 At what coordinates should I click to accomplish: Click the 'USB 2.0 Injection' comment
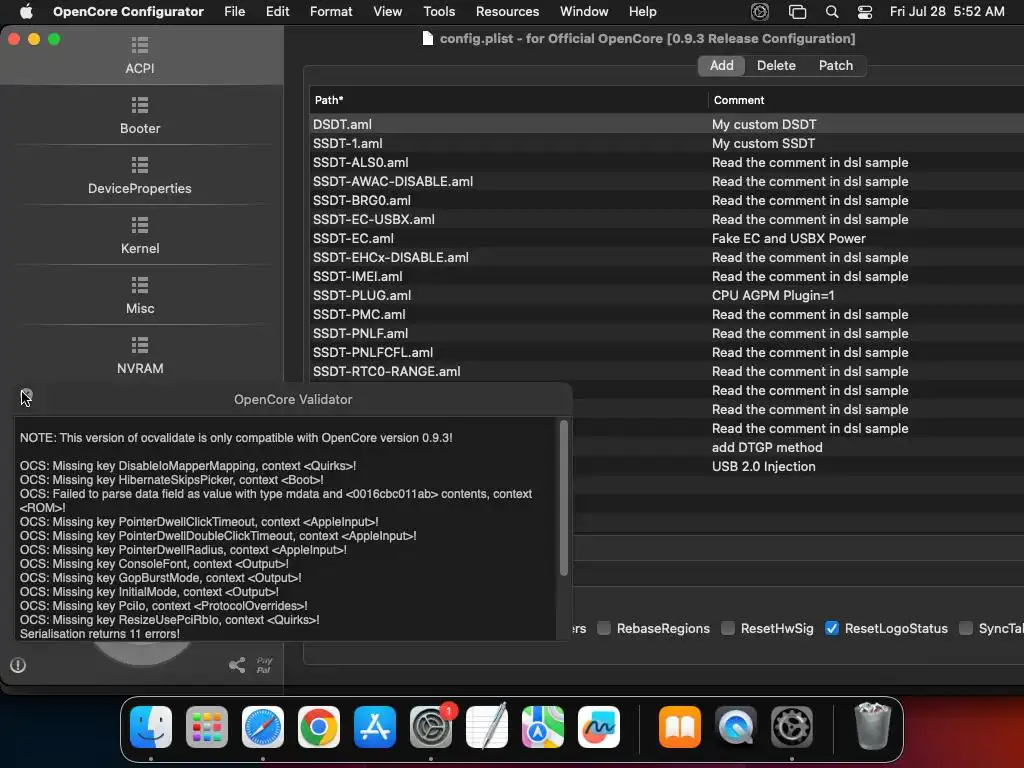(x=763, y=466)
